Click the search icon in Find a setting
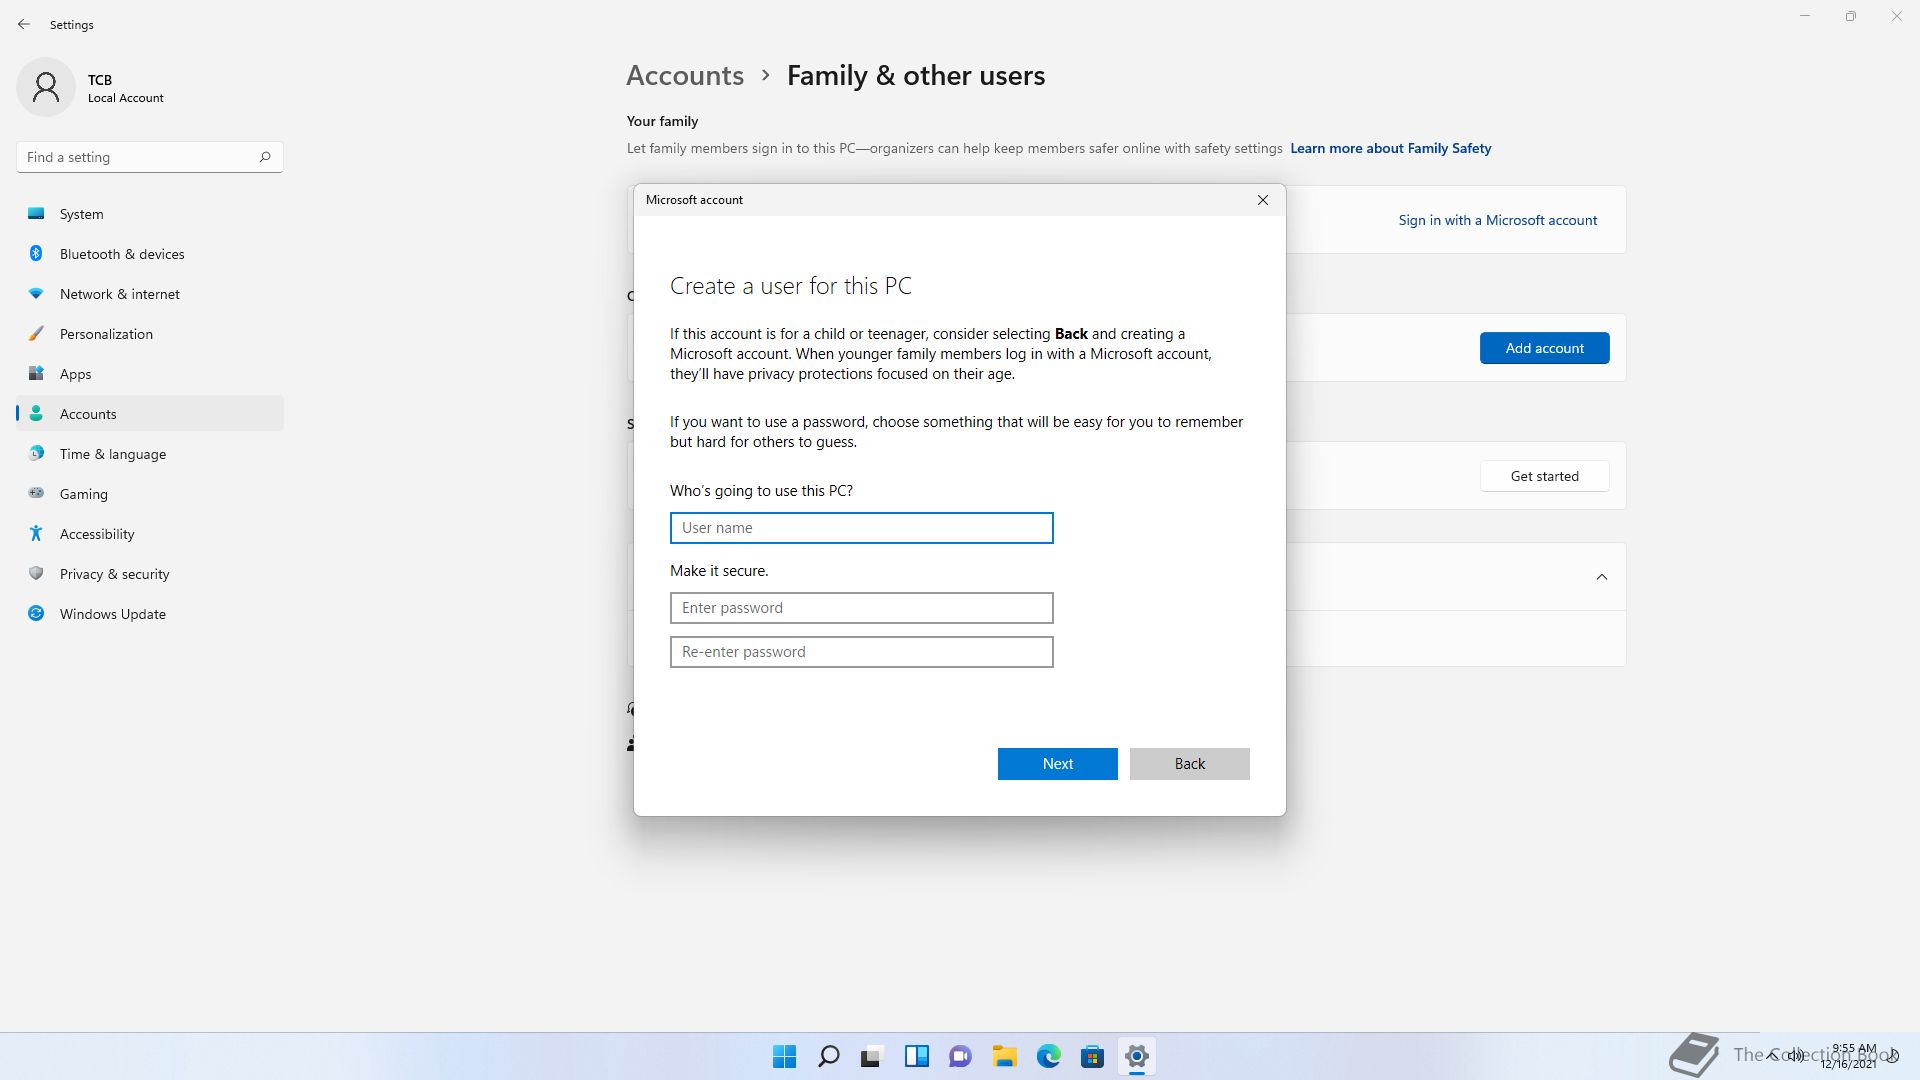Image resolution: width=1920 pixels, height=1080 pixels. click(x=265, y=157)
